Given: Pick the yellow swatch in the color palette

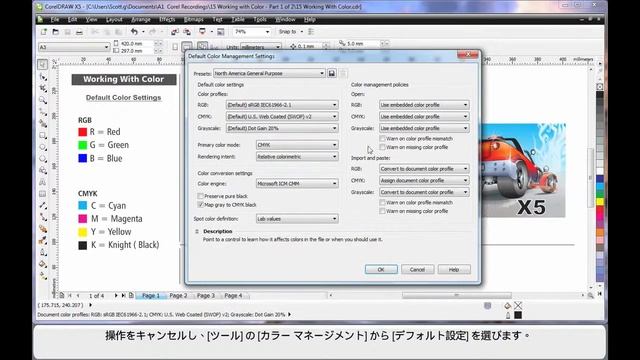Looking at the screenshot, I should (x=600, y=202).
